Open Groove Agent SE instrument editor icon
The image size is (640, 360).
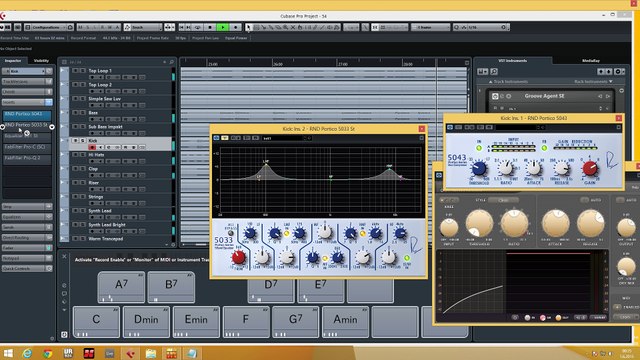[x=495, y=96]
